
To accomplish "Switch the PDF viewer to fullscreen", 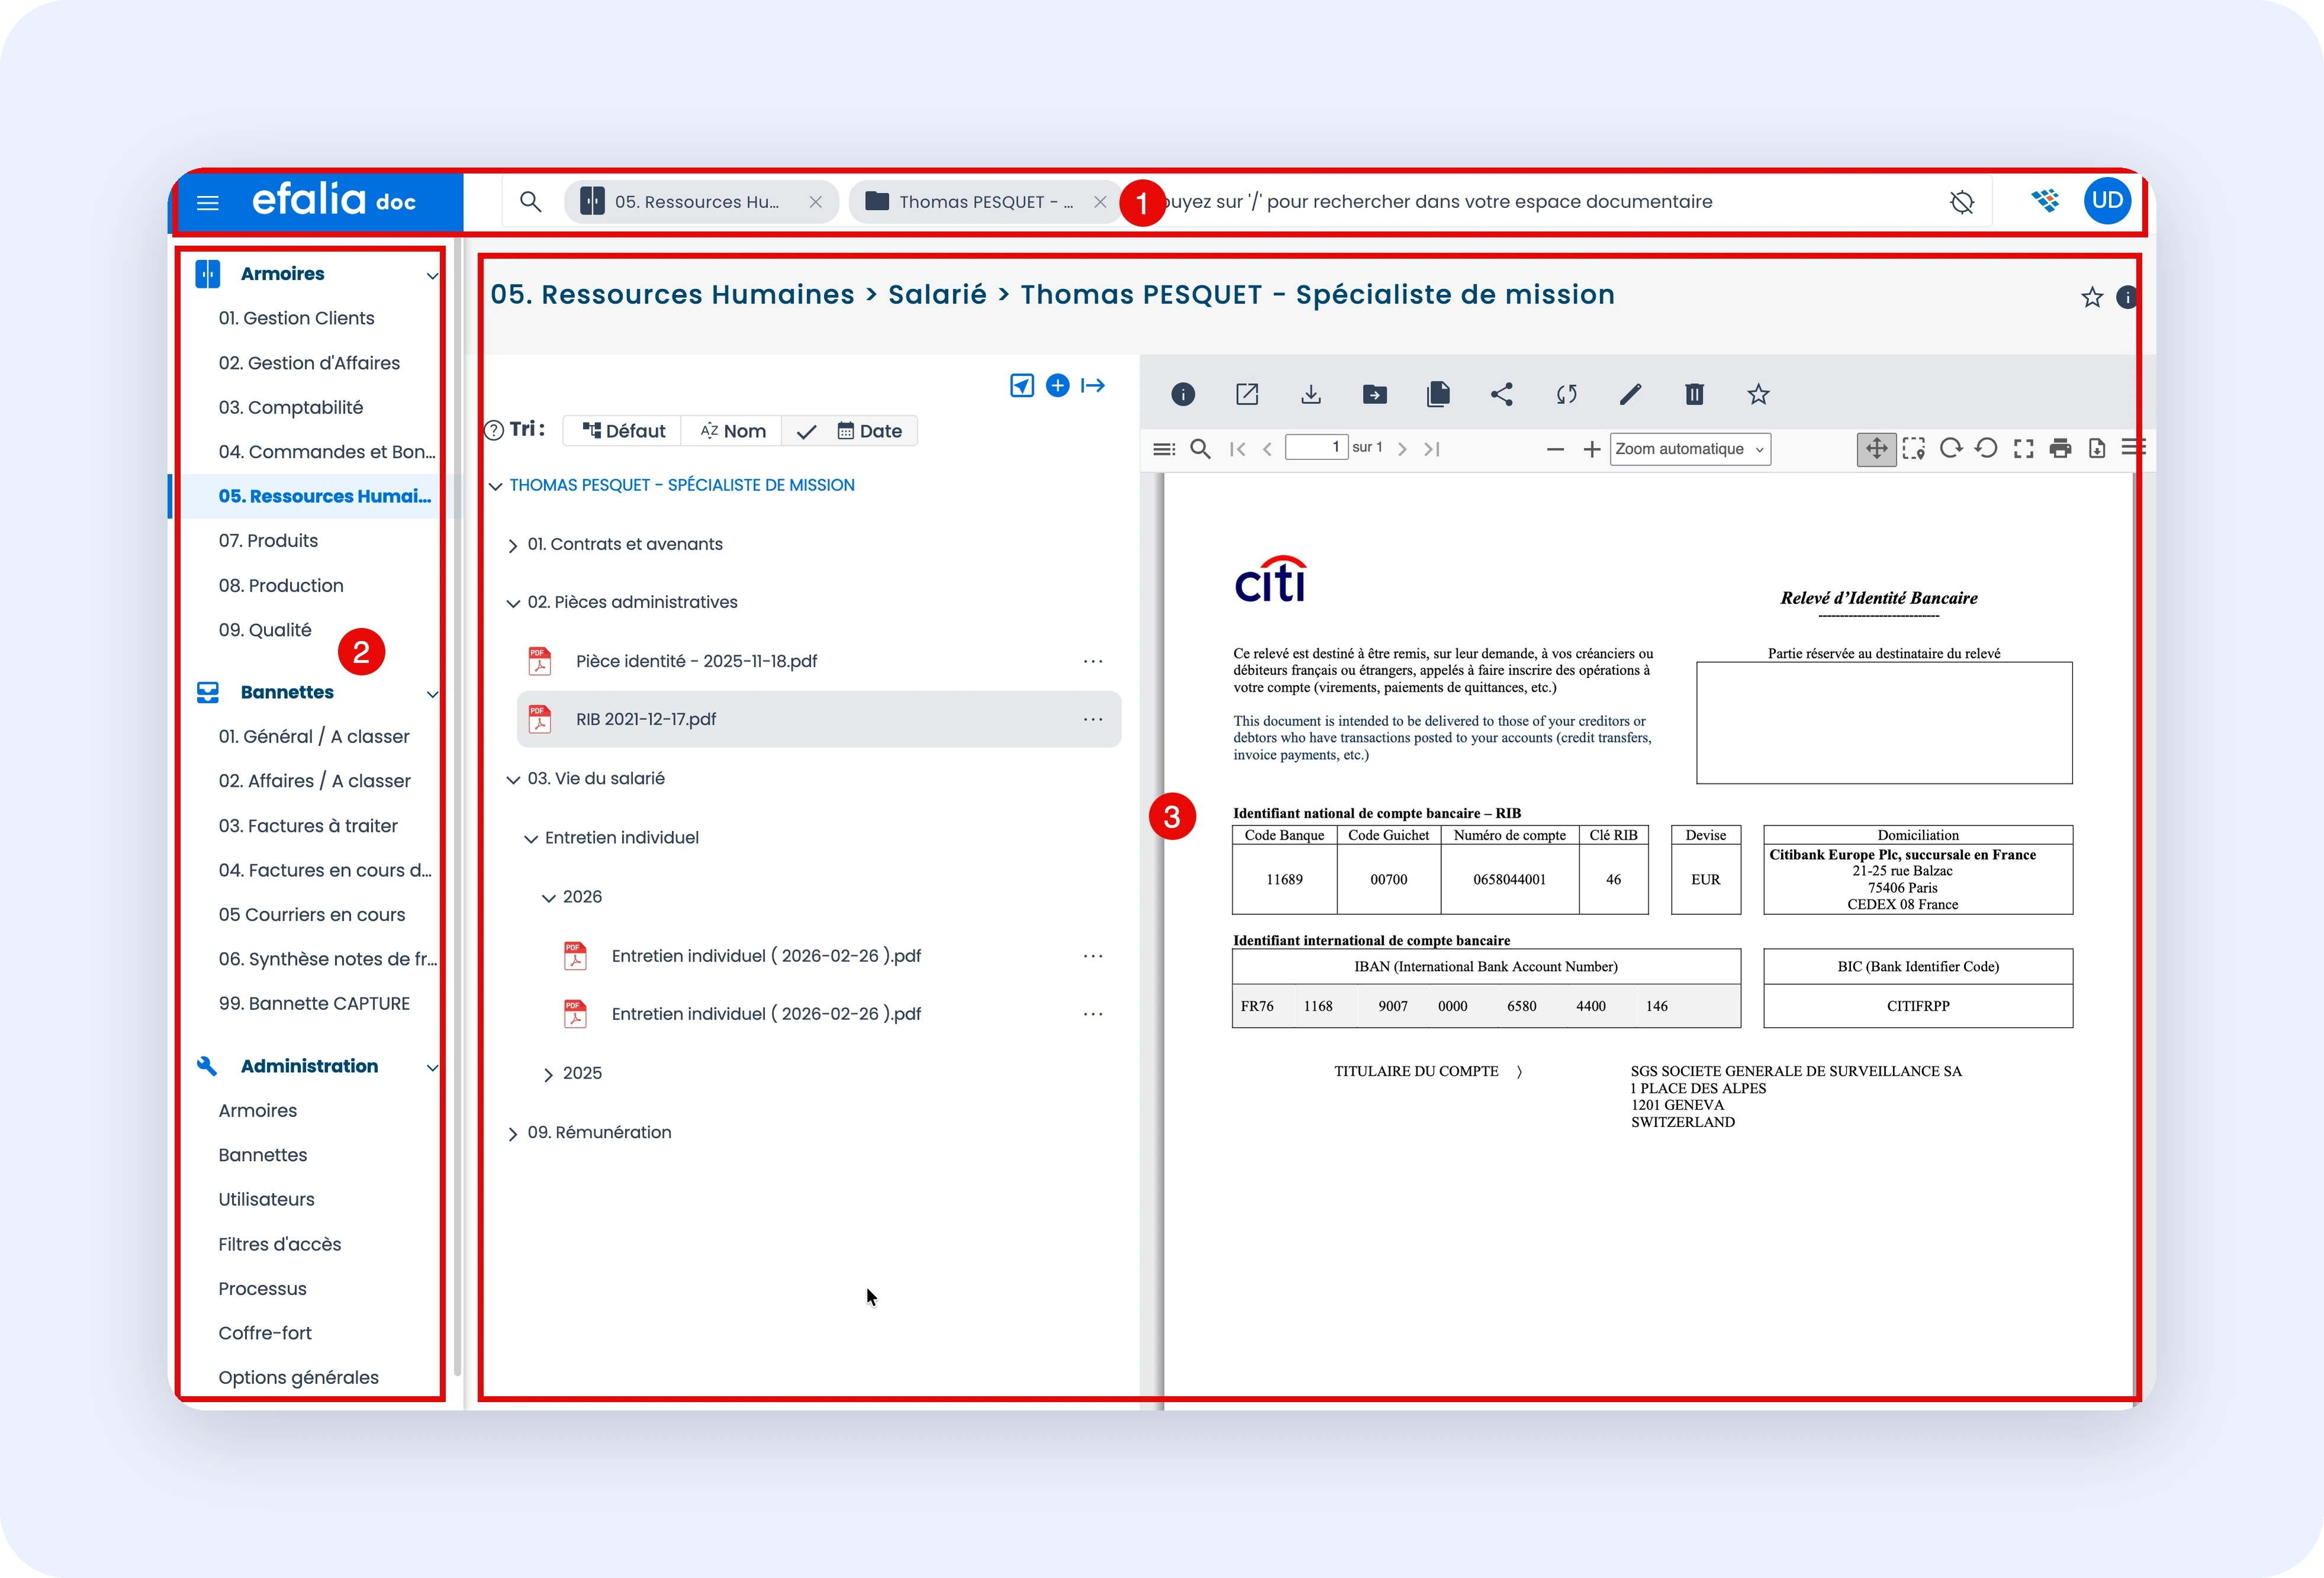I will click(x=2024, y=449).
